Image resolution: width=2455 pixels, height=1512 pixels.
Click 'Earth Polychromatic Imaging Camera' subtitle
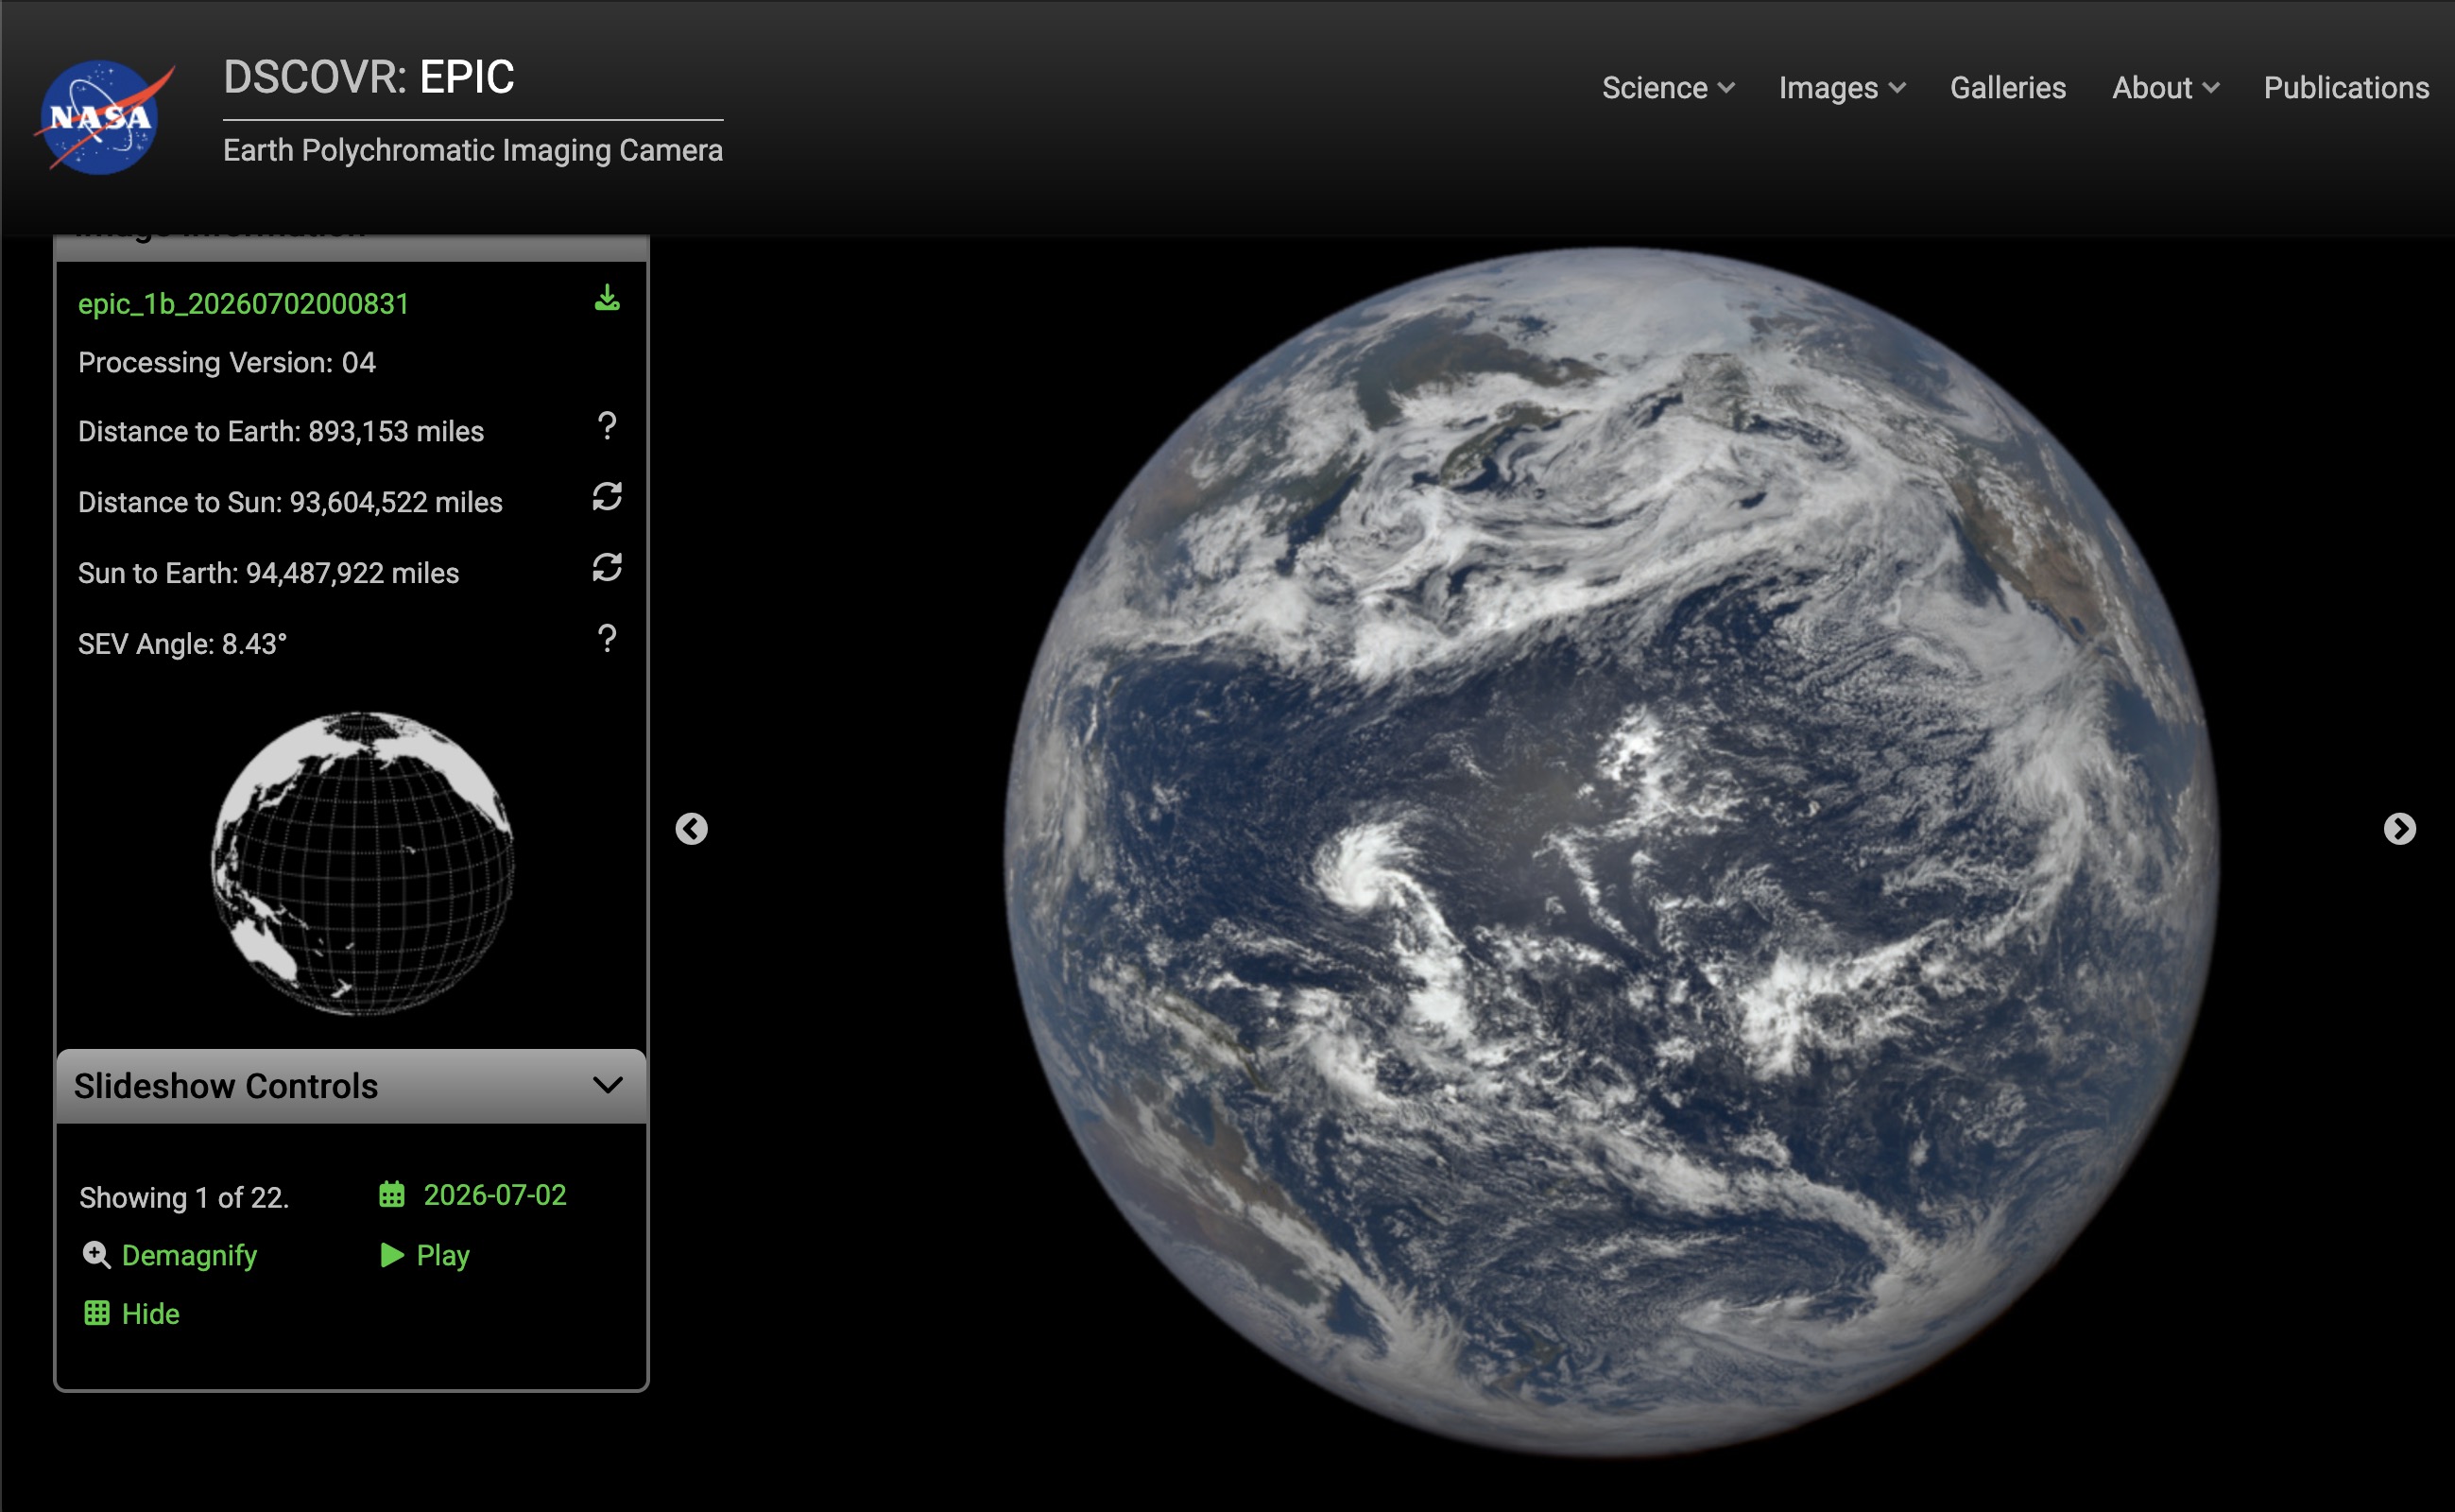(473, 150)
